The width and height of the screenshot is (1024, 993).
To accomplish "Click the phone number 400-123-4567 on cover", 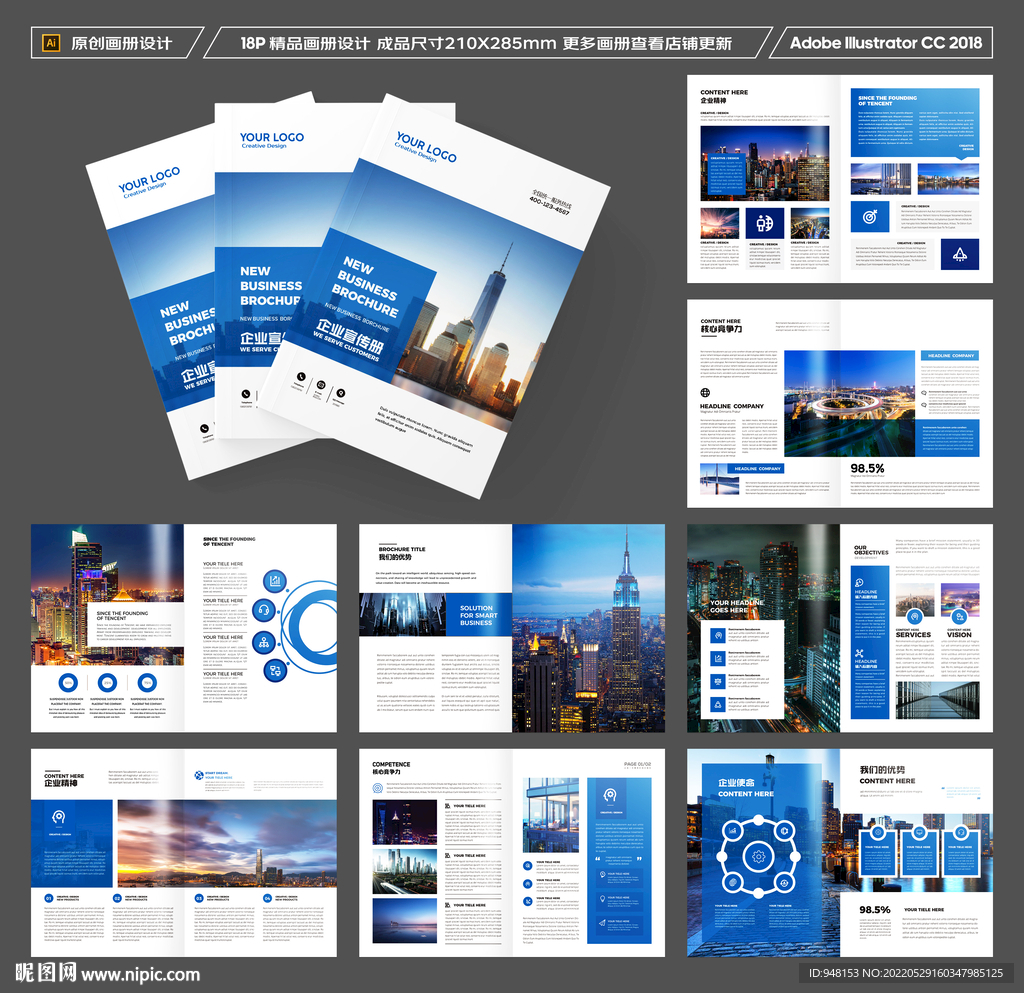I will [549, 206].
